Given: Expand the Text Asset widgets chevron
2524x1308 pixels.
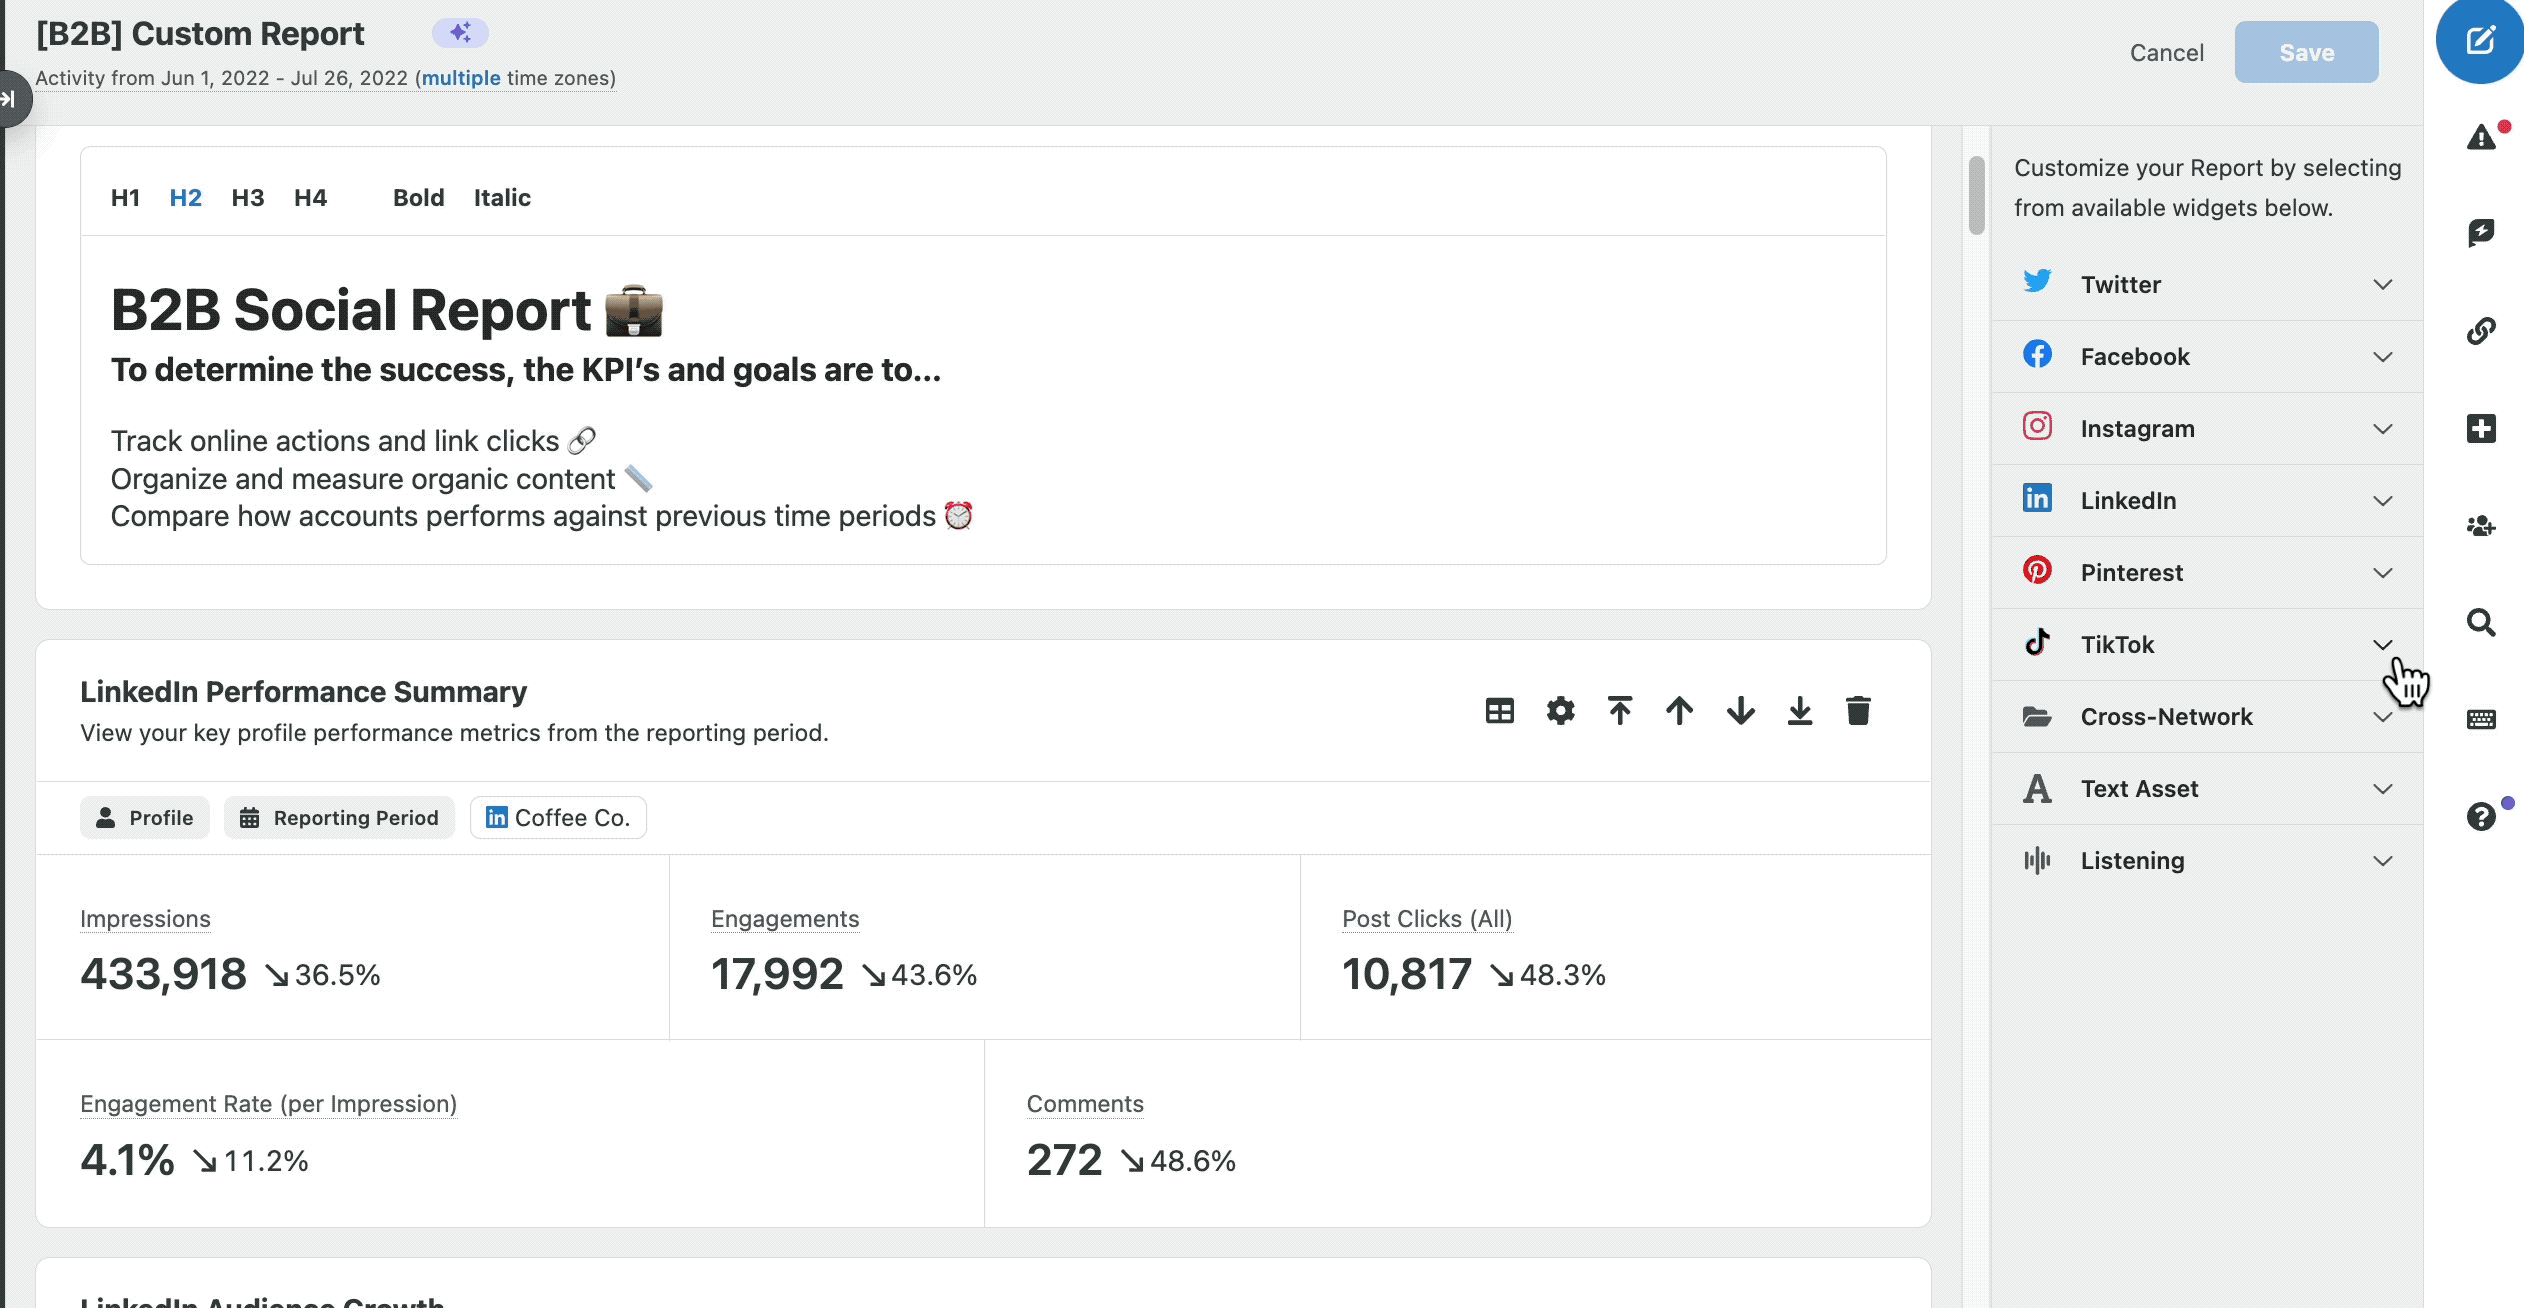Looking at the screenshot, I should point(2383,789).
